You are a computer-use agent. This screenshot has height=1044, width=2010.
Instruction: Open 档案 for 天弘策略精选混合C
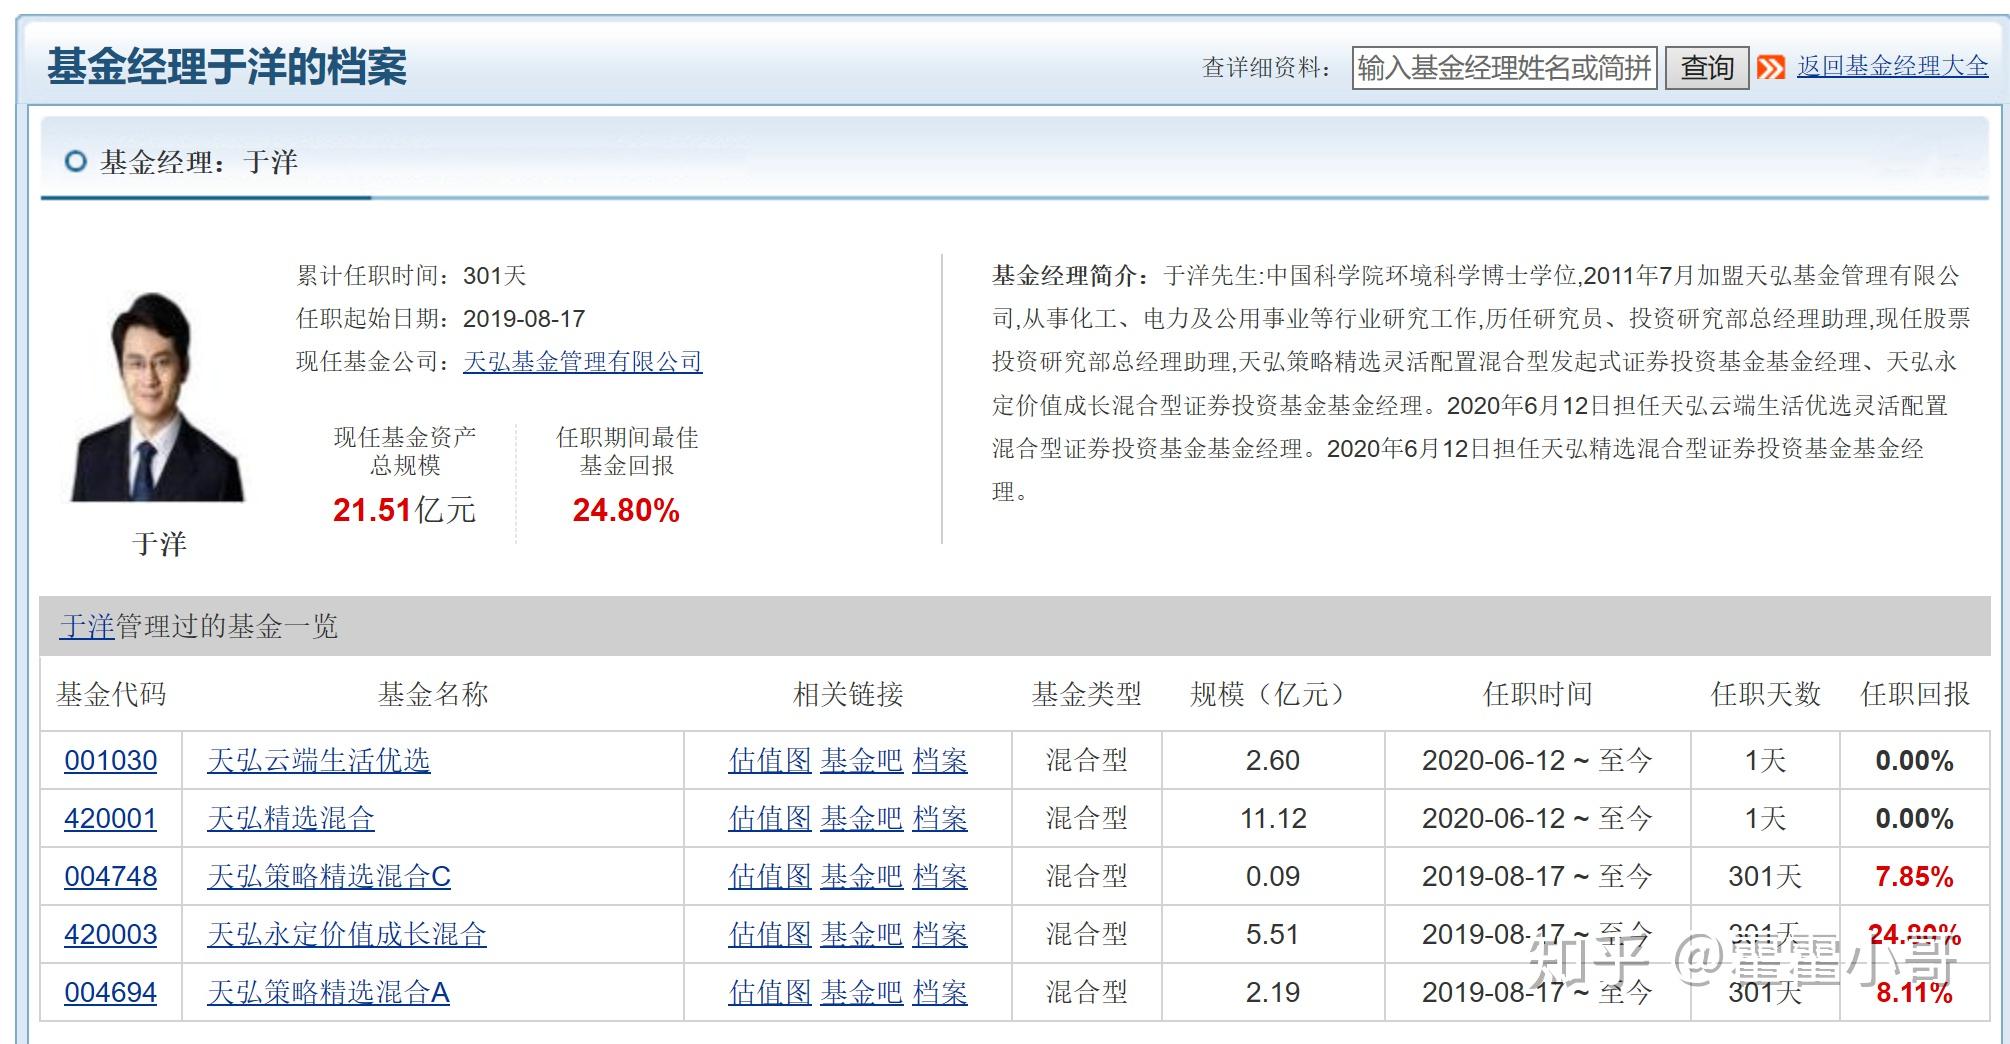tap(940, 877)
